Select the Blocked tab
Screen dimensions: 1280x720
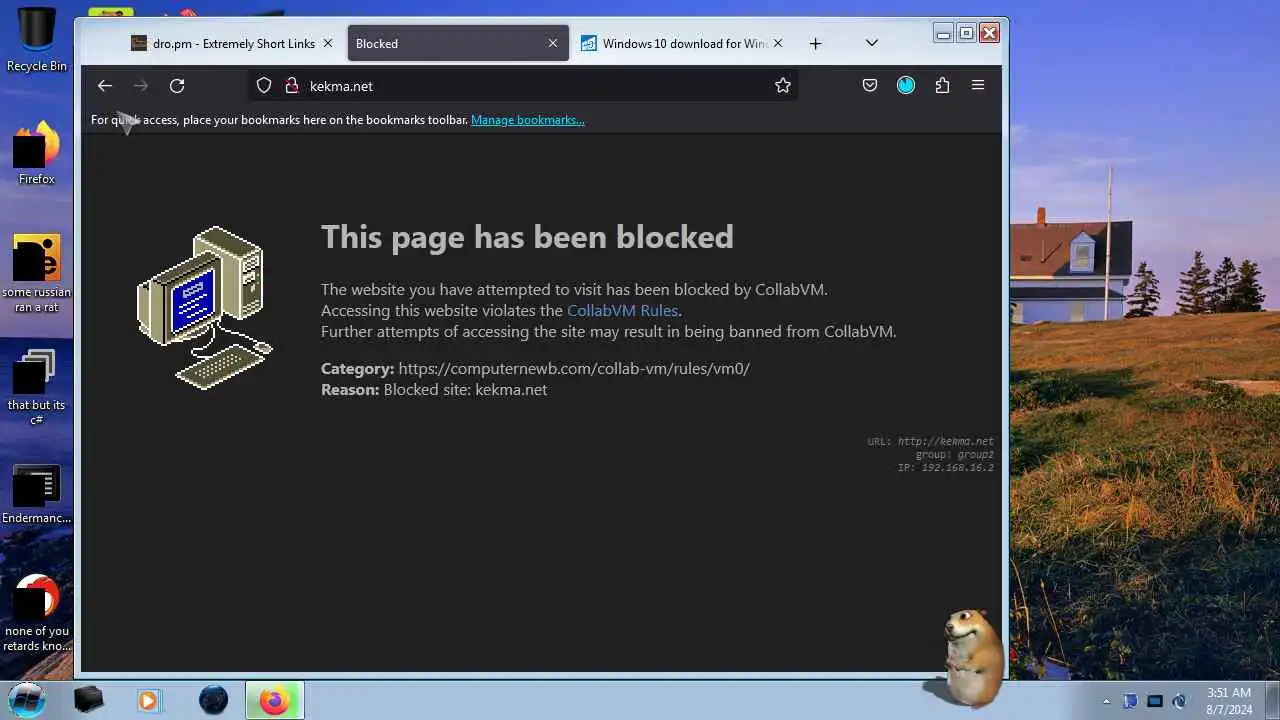(x=458, y=44)
